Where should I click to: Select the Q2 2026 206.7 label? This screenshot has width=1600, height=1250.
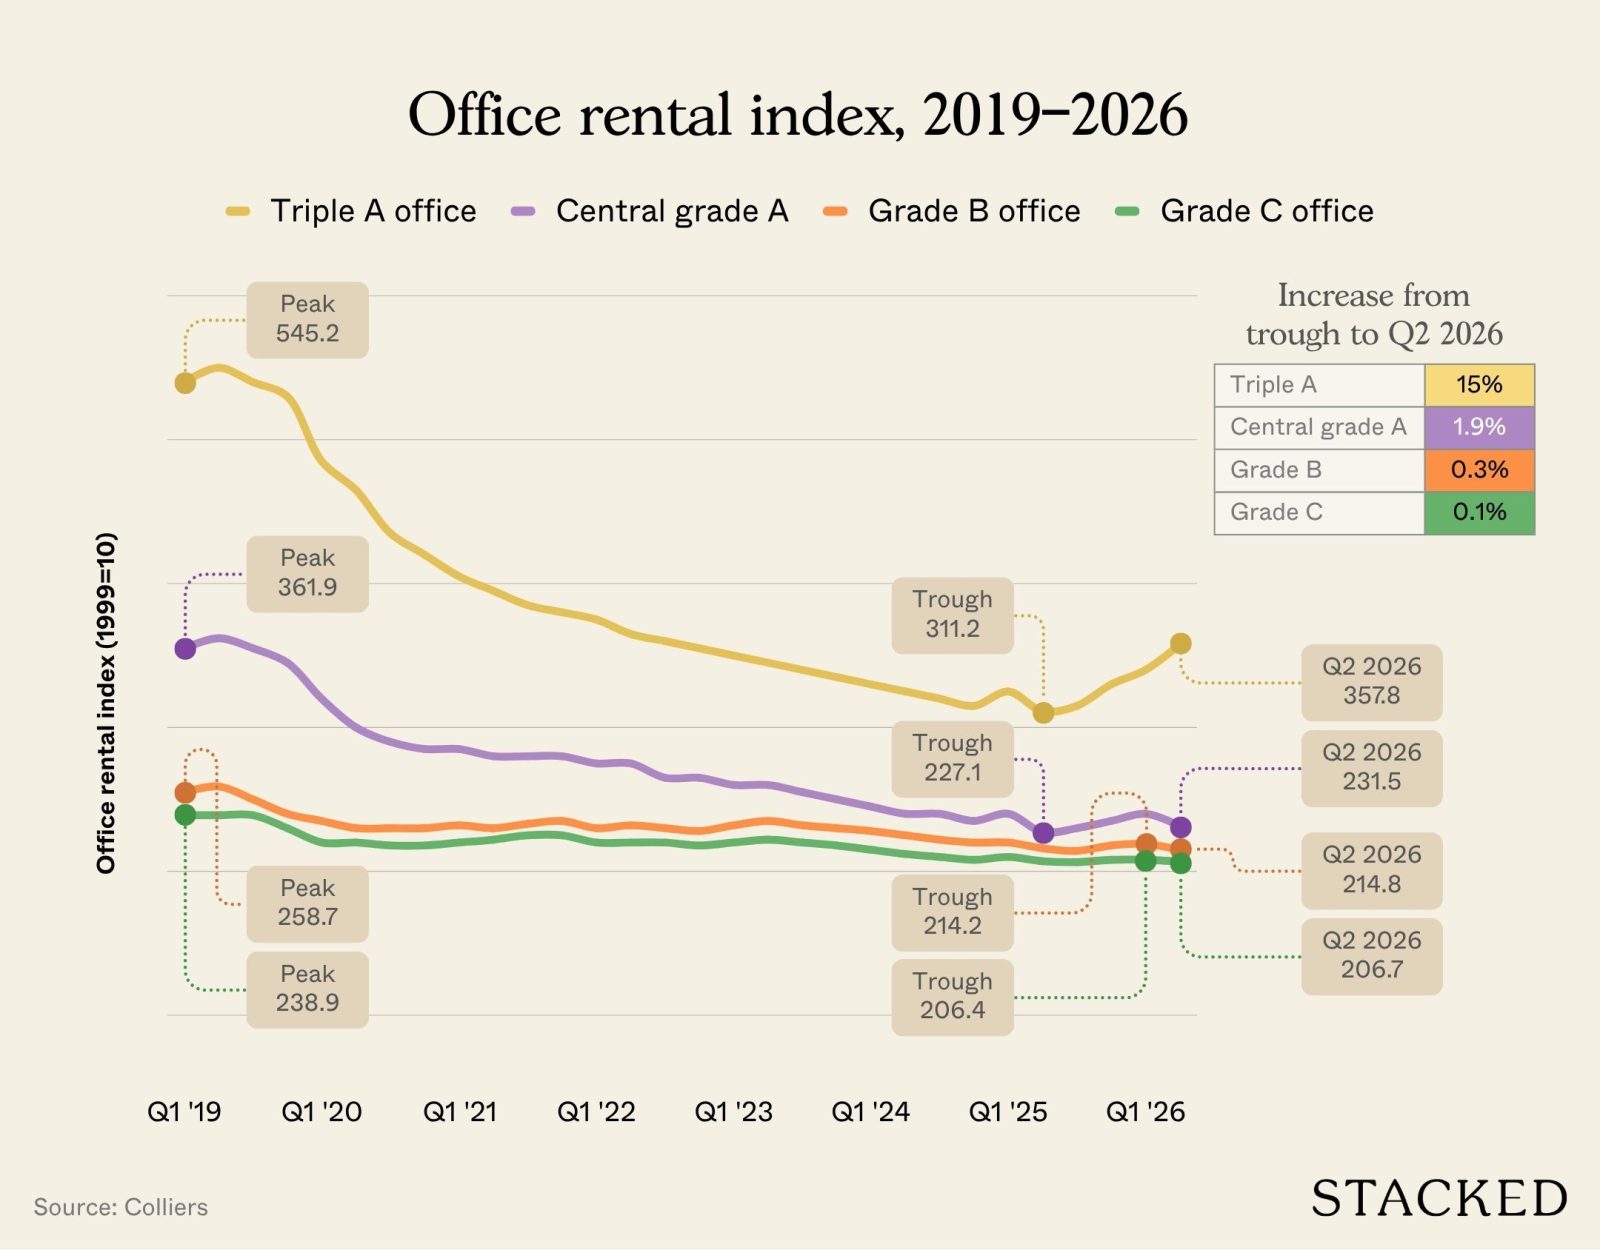point(1371,956)
